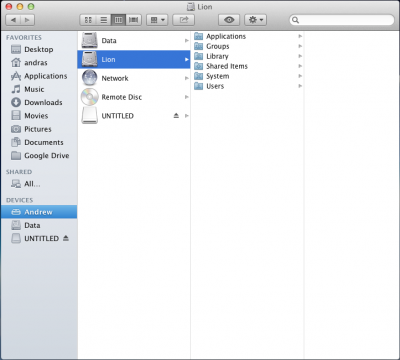Screen dimensions: 400x360
Task: Open Google Drive in the sidebar
Action: pos(39,156)
